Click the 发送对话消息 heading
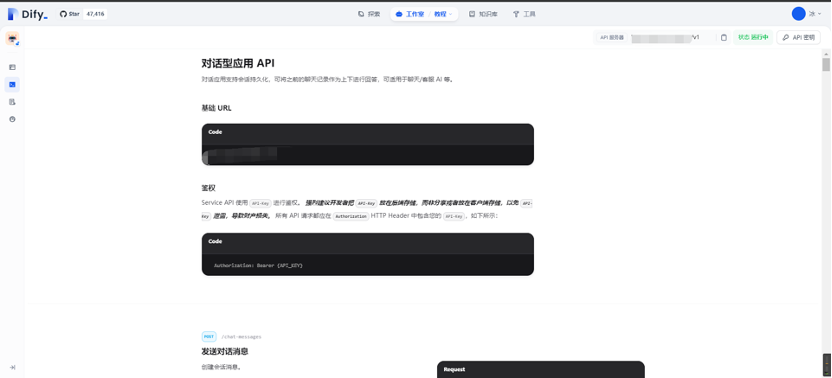This screenshot has width=832, height=378. click(x=225, y=351)
